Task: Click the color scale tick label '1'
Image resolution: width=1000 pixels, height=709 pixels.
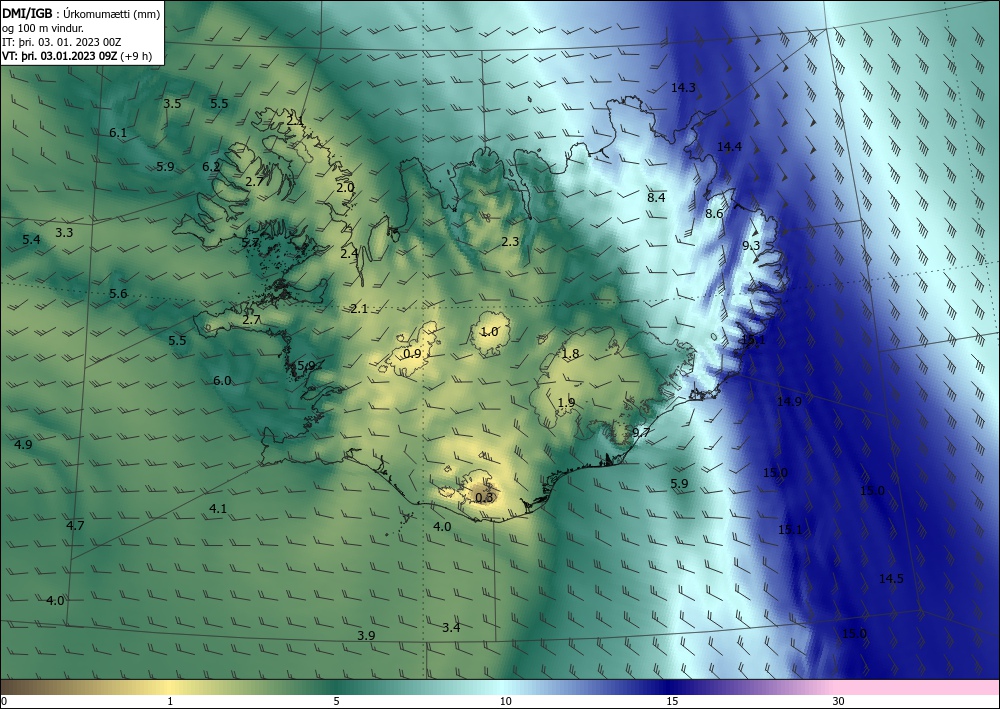Action: point(170,702)
